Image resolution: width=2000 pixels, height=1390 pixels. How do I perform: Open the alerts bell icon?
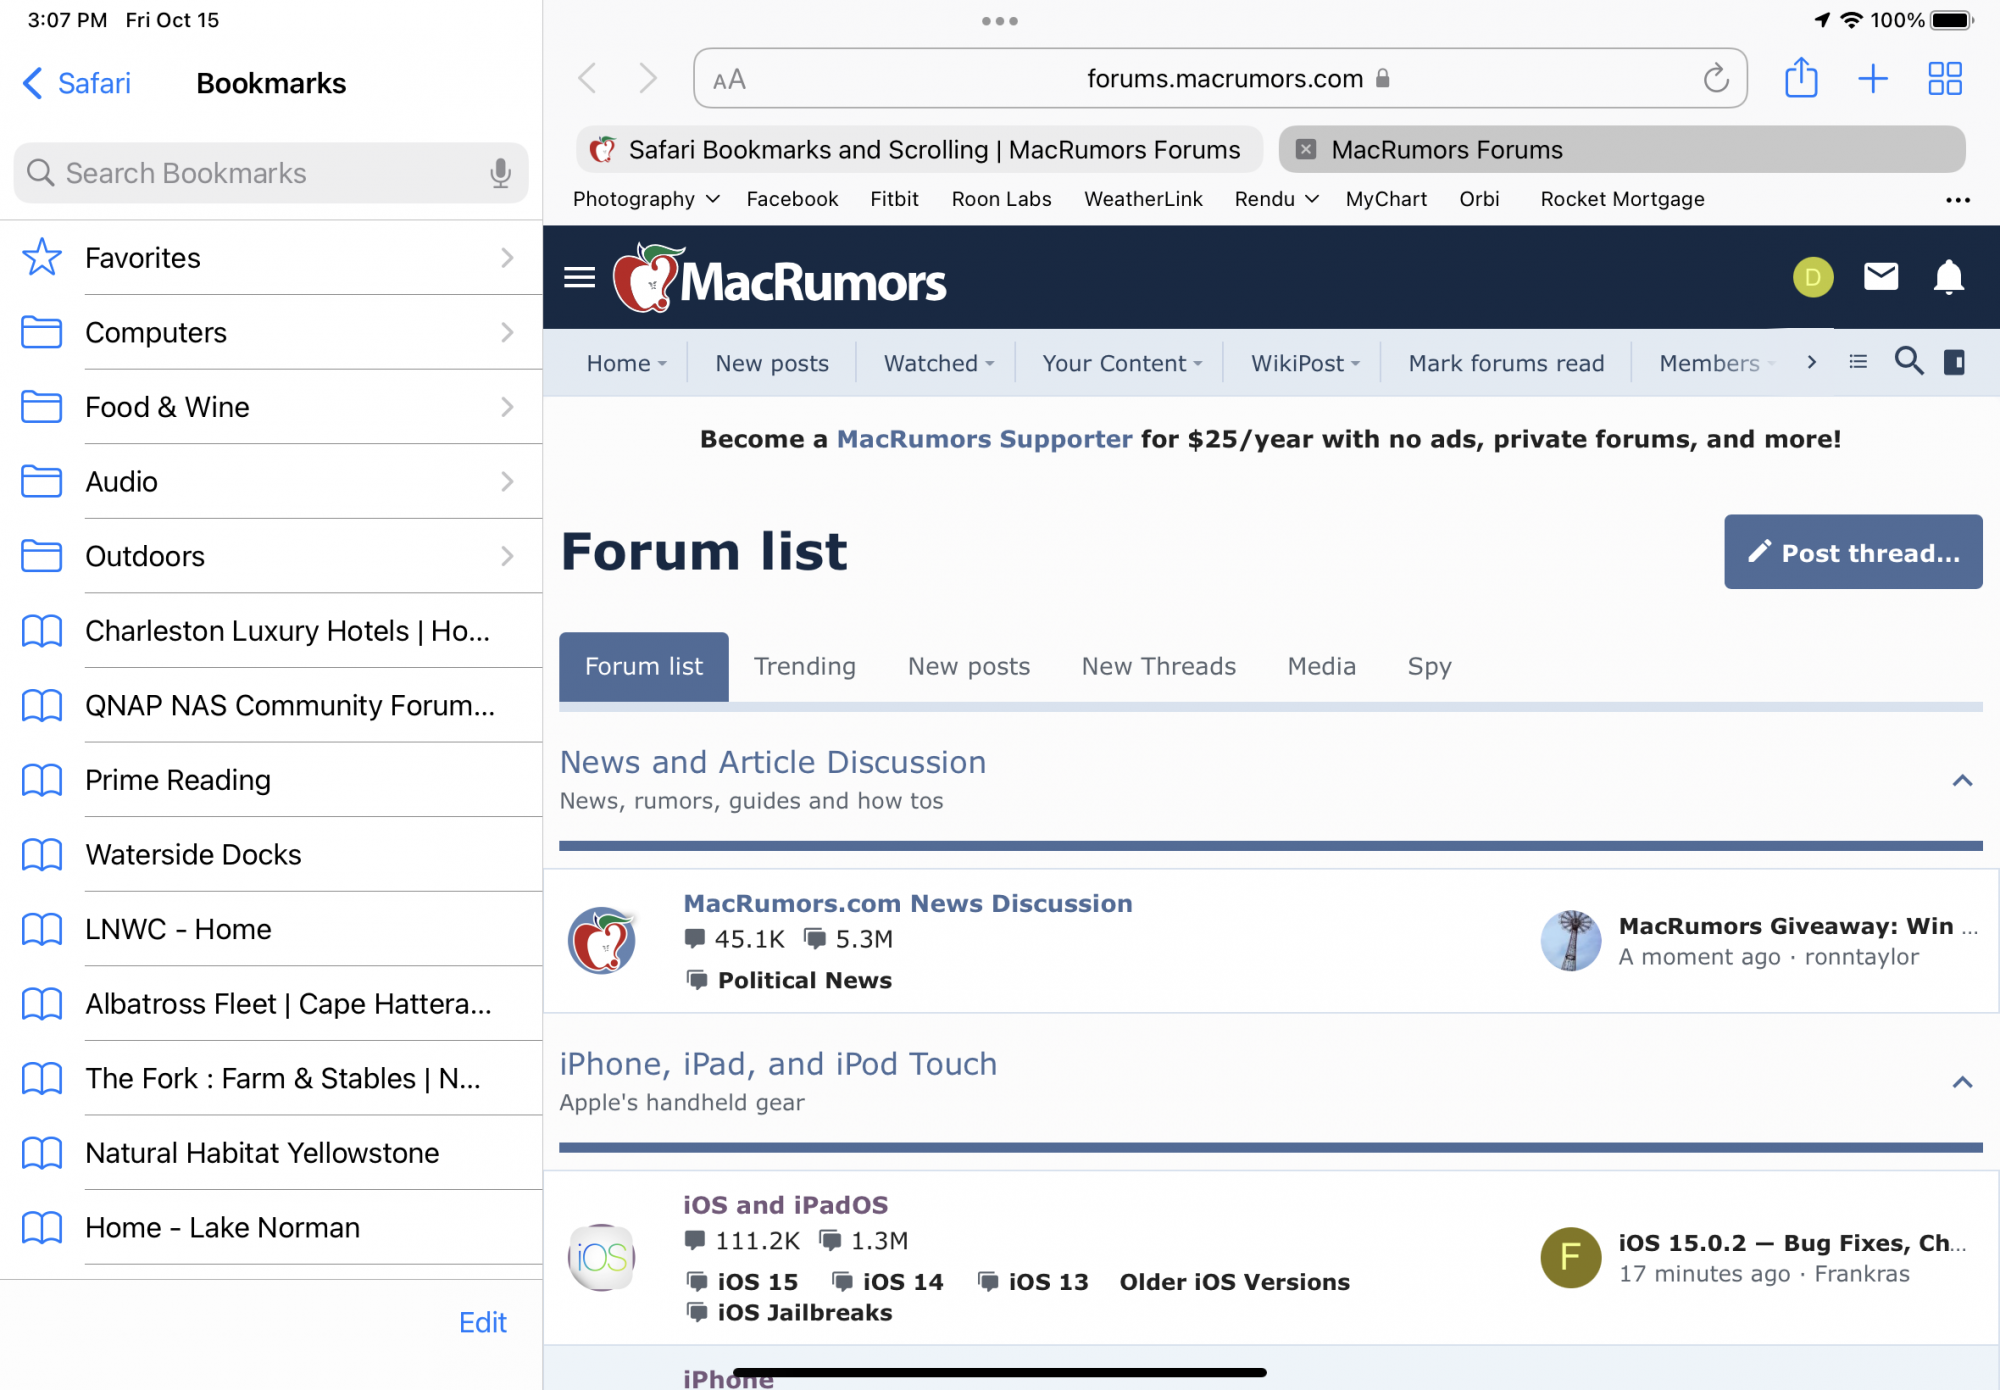[1949, 277]
